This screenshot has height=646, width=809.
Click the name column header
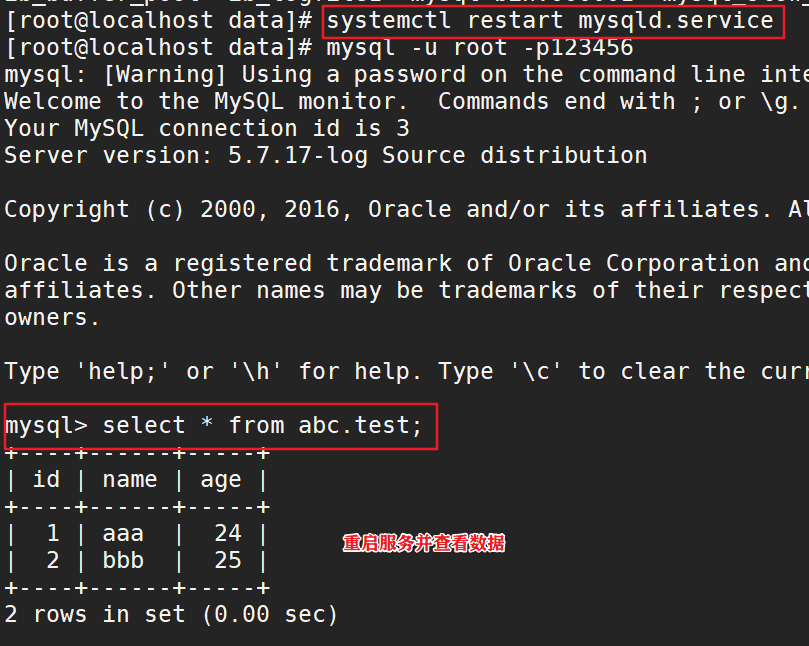pyautogui.click(x=130, y=480)
